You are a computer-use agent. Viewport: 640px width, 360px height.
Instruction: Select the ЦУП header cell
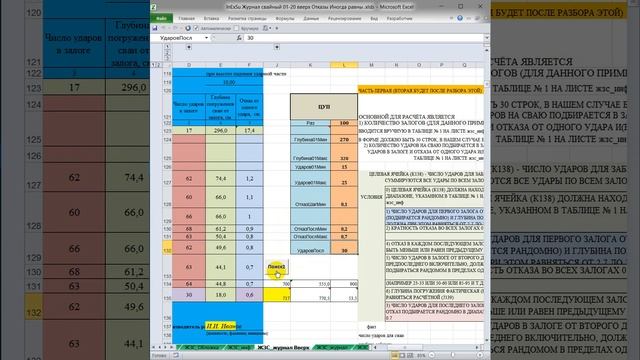click(x=324, y=107)
